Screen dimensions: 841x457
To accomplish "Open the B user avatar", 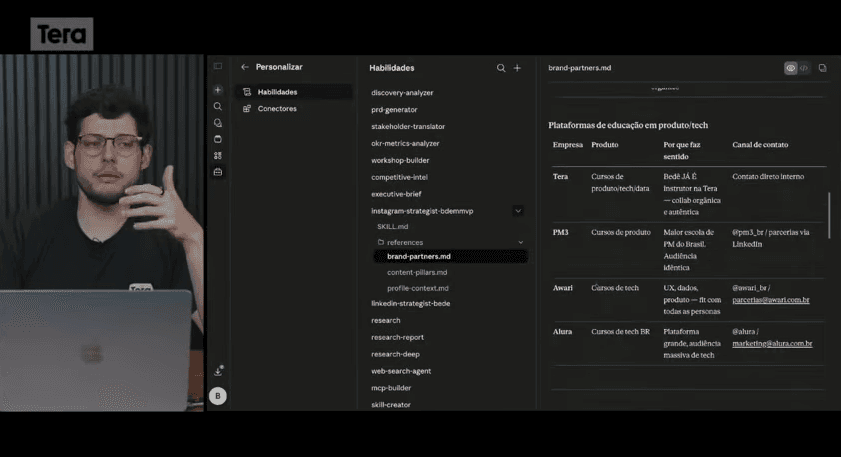I will pyautogui.click(x=218, y=396).
